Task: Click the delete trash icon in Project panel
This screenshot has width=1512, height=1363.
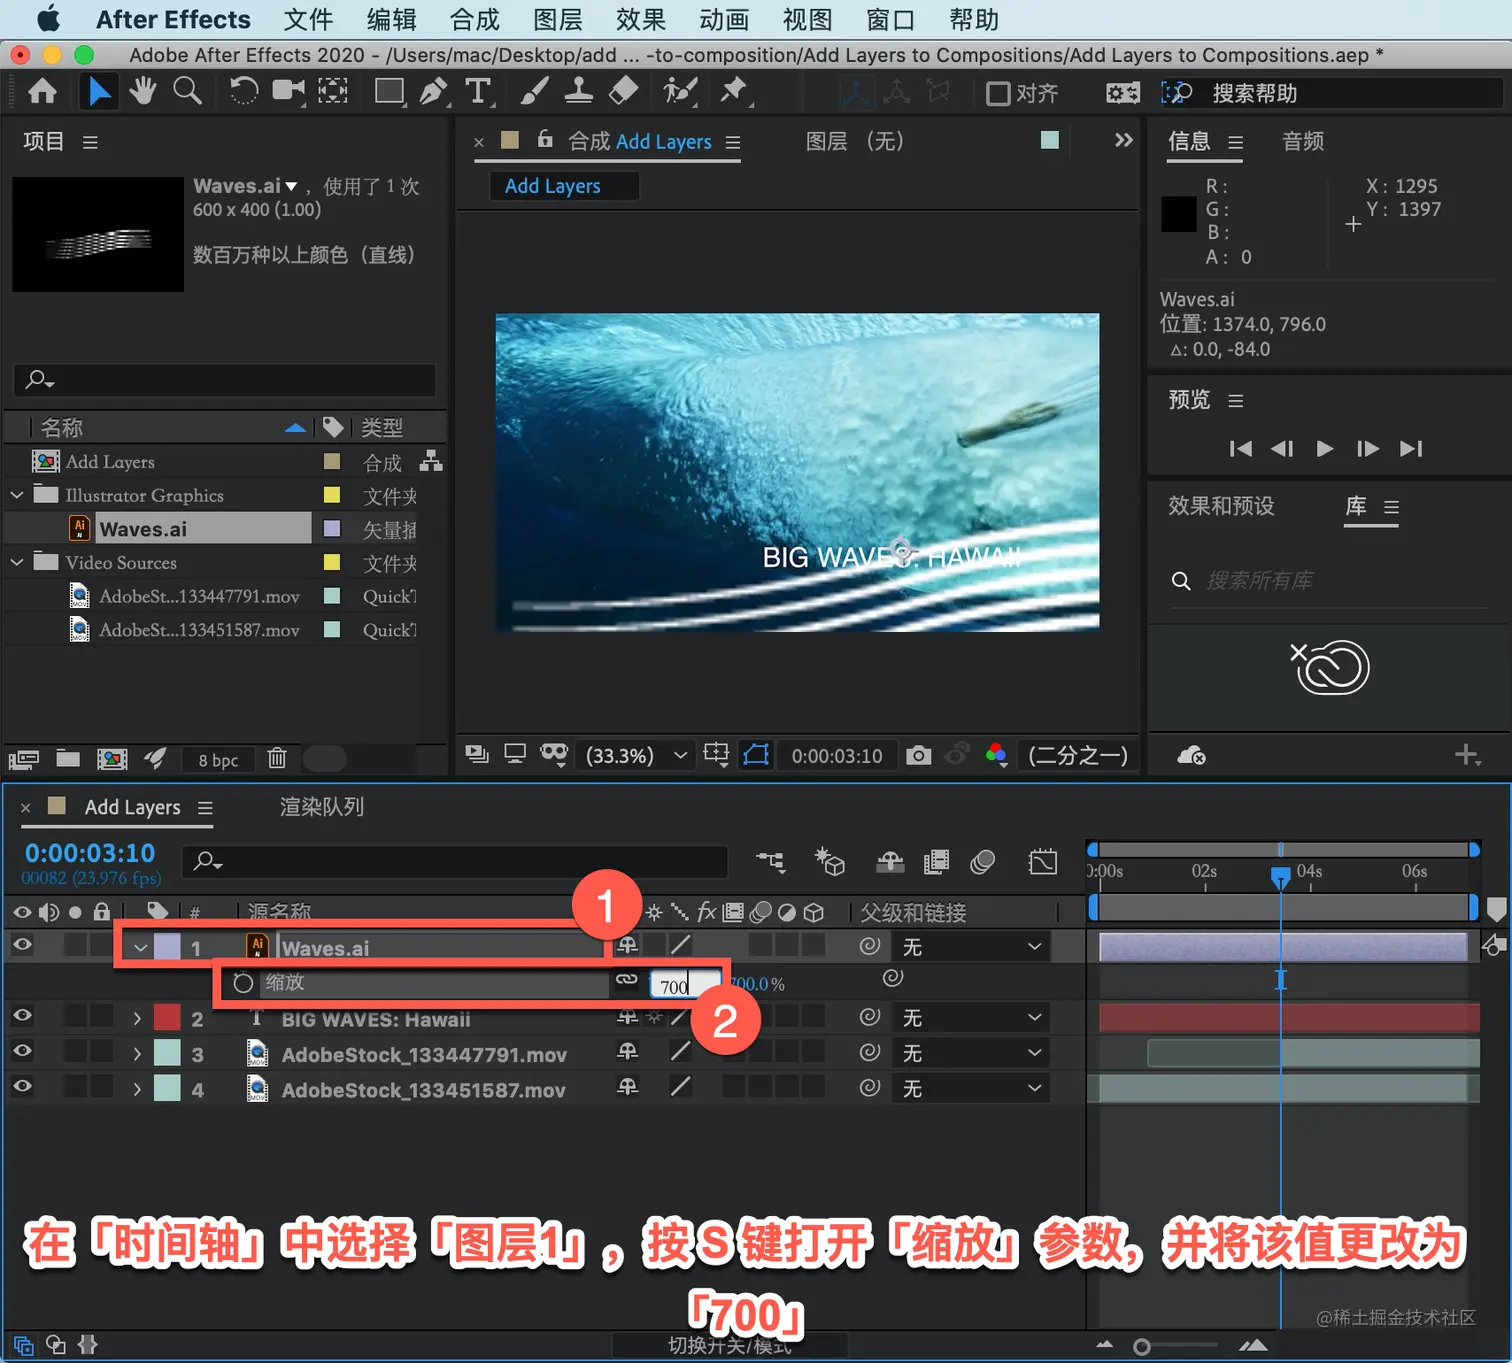Action: pos(277,759)
